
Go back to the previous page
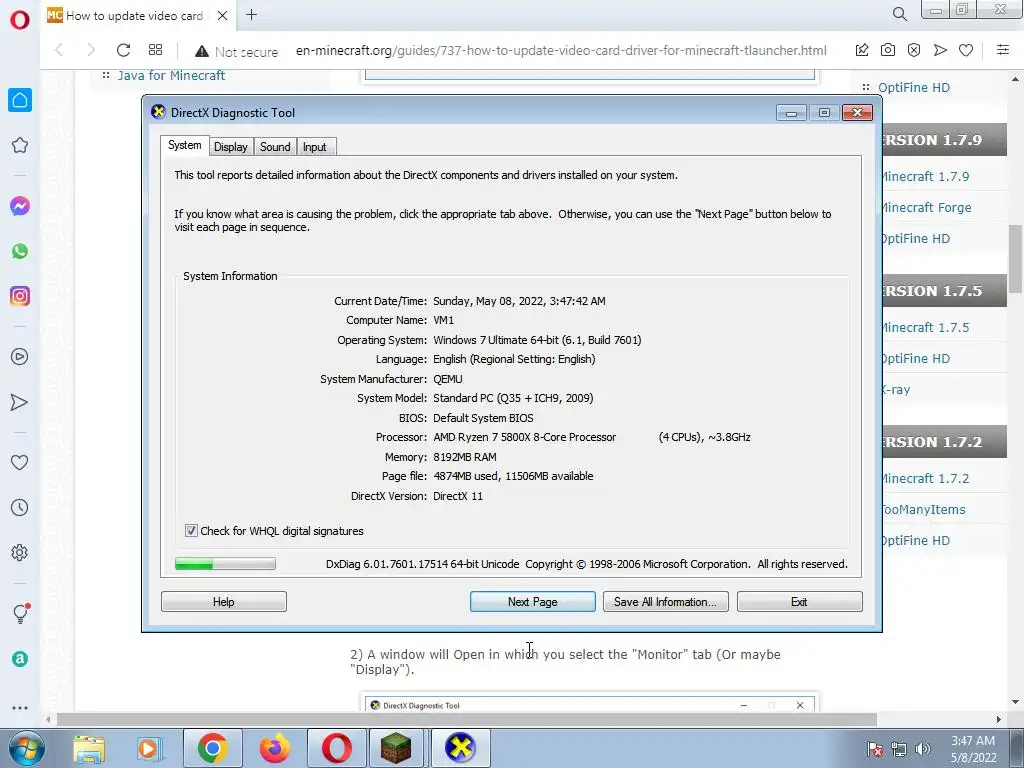click(x=59, y=50)
